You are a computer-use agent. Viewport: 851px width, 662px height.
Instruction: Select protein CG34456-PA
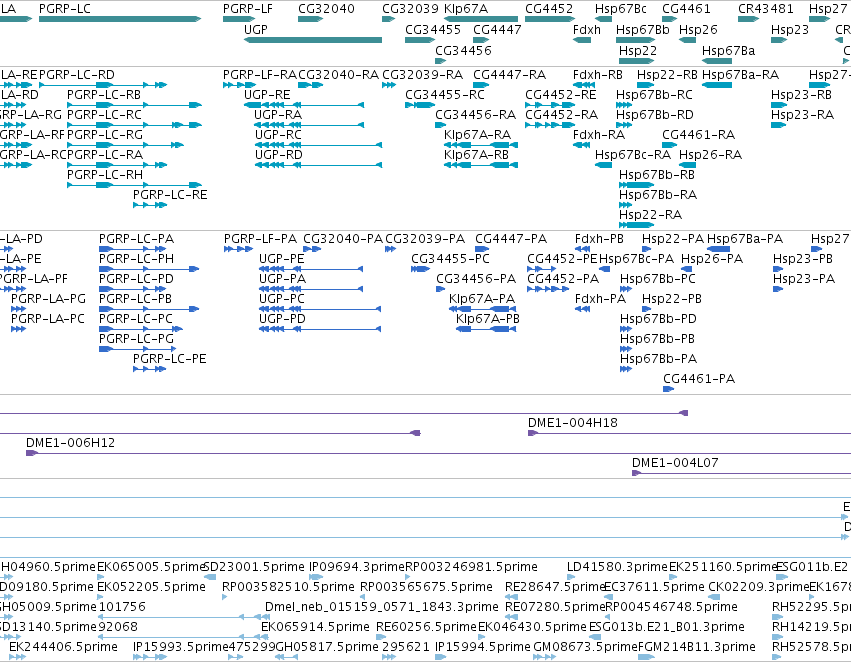pyautogui.click(x=476, y=279)
